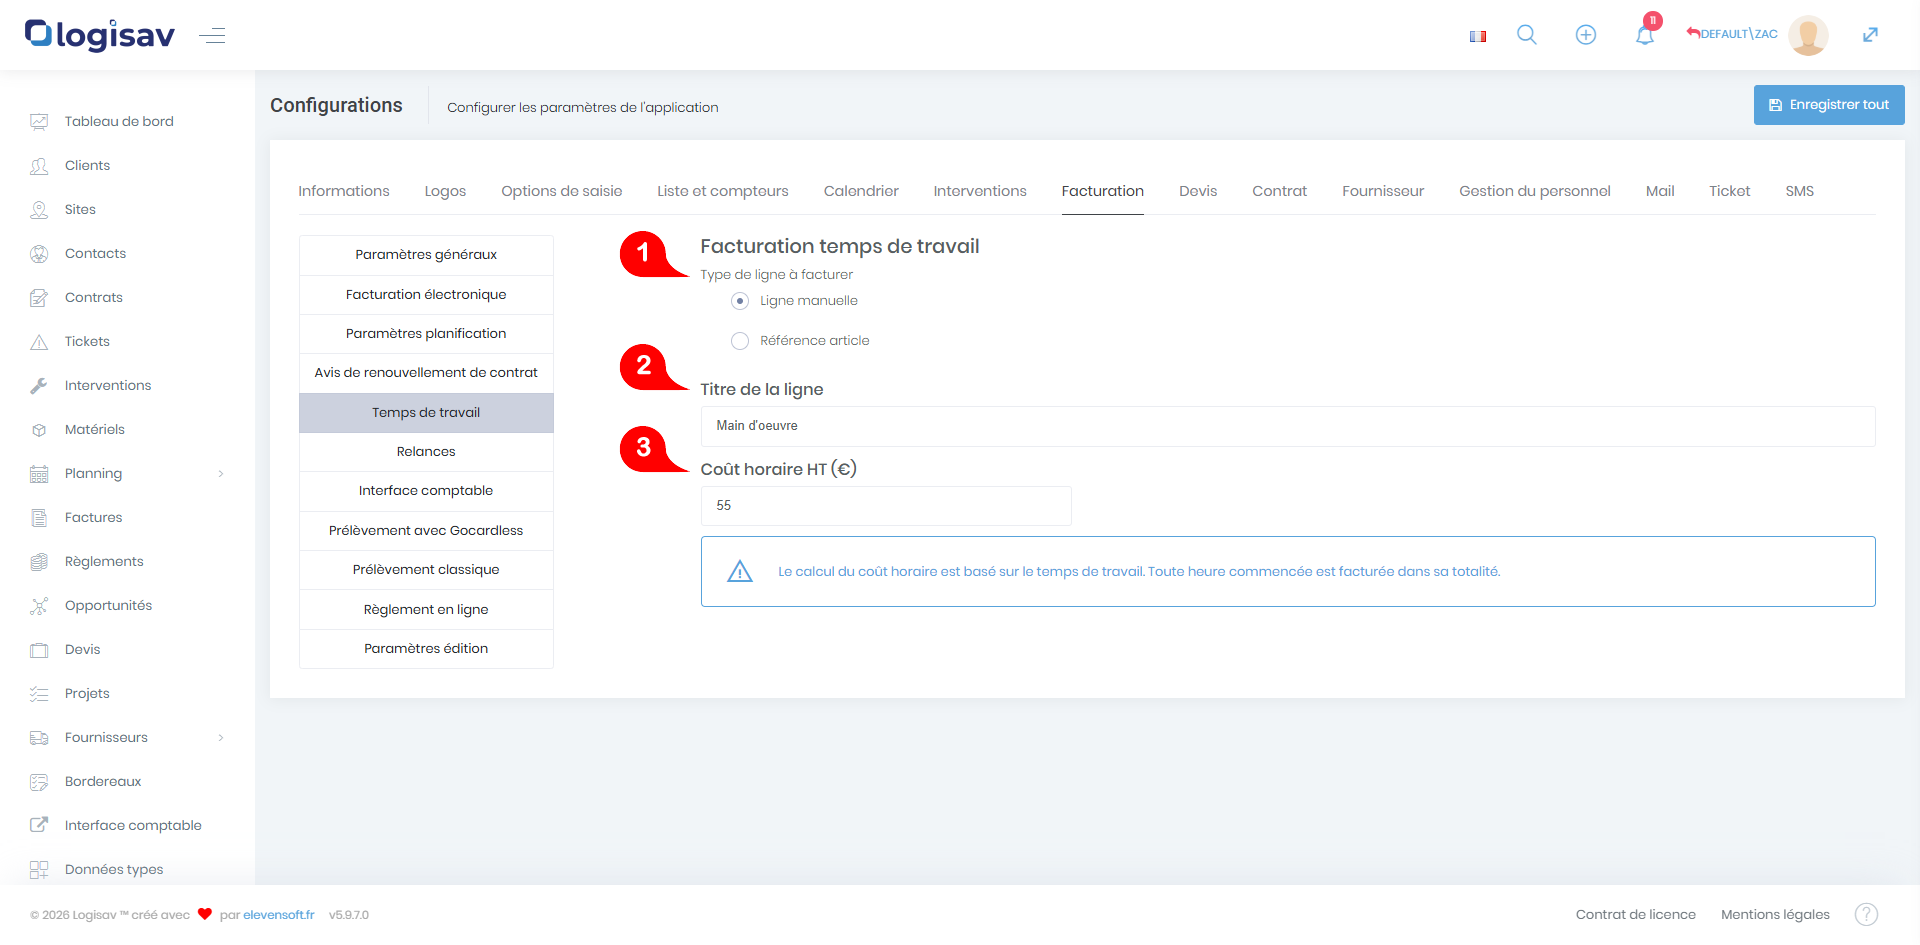Image resolution: width=1920 pixels, height=945 pixels.
Task: Focus the Coût horaire HT input
Action: tap(885, 506)
